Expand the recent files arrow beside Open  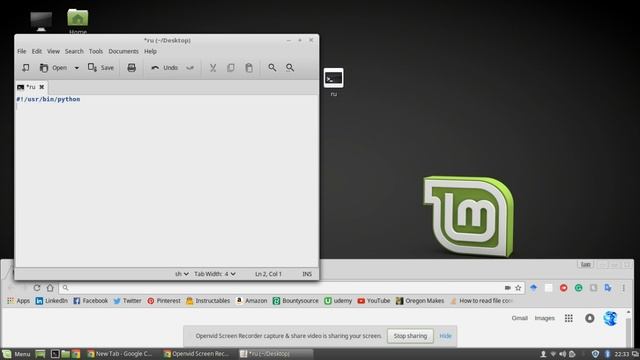click(x=77, y=68)
